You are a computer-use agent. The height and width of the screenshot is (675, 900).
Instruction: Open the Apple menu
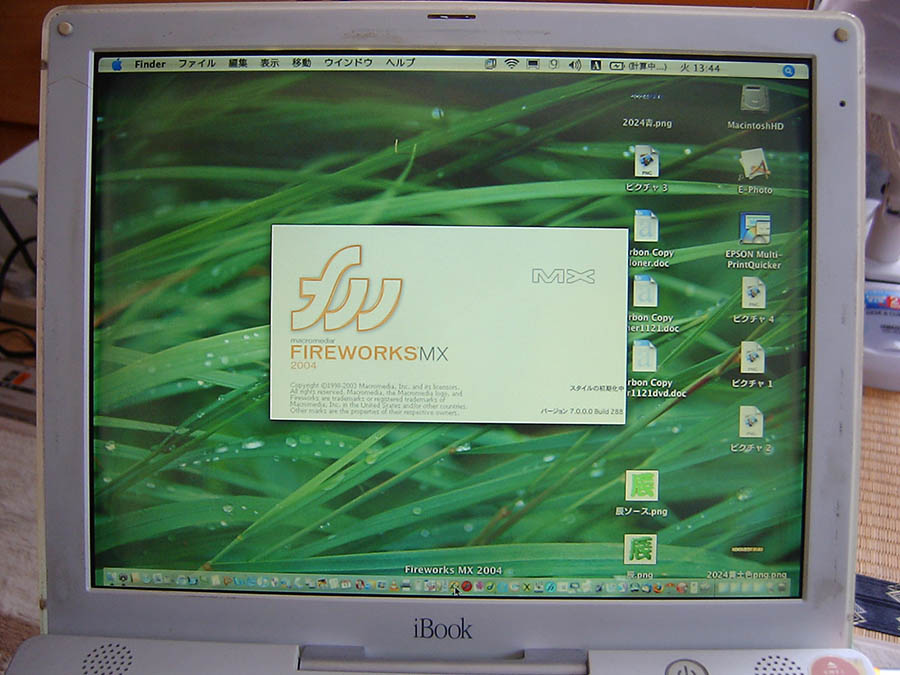point(117,64)
